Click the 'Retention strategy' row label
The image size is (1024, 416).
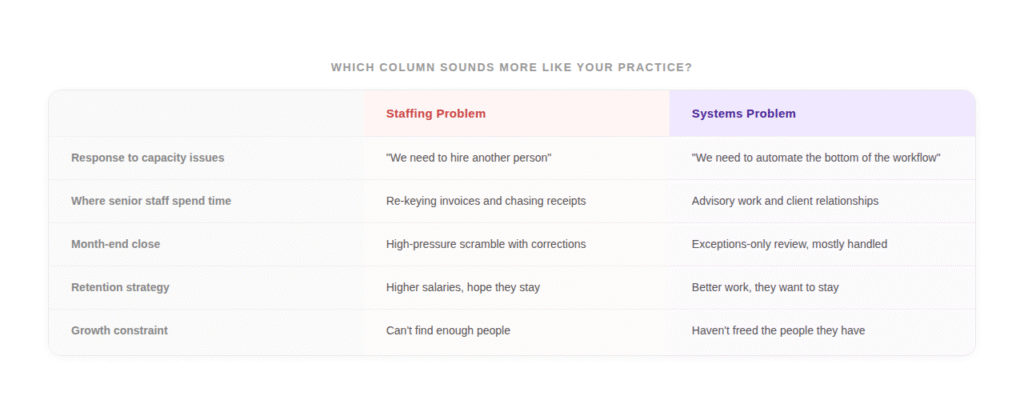(x=120, y=287)
